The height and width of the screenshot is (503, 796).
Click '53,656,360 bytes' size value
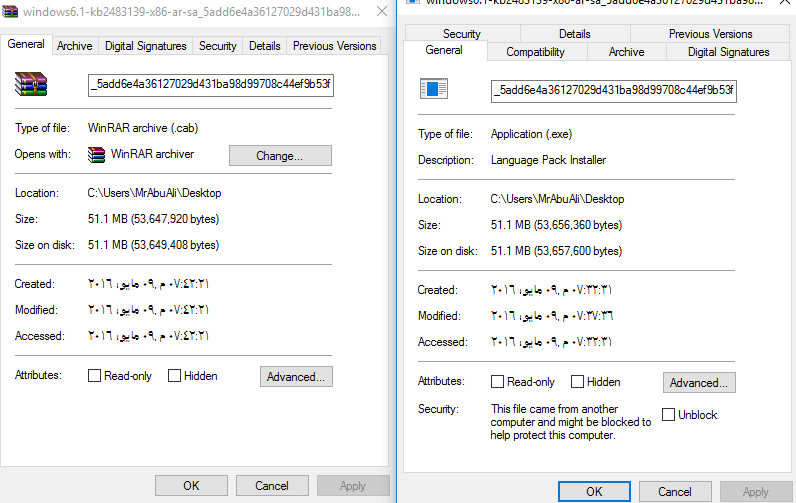click(x=578, y=225)
